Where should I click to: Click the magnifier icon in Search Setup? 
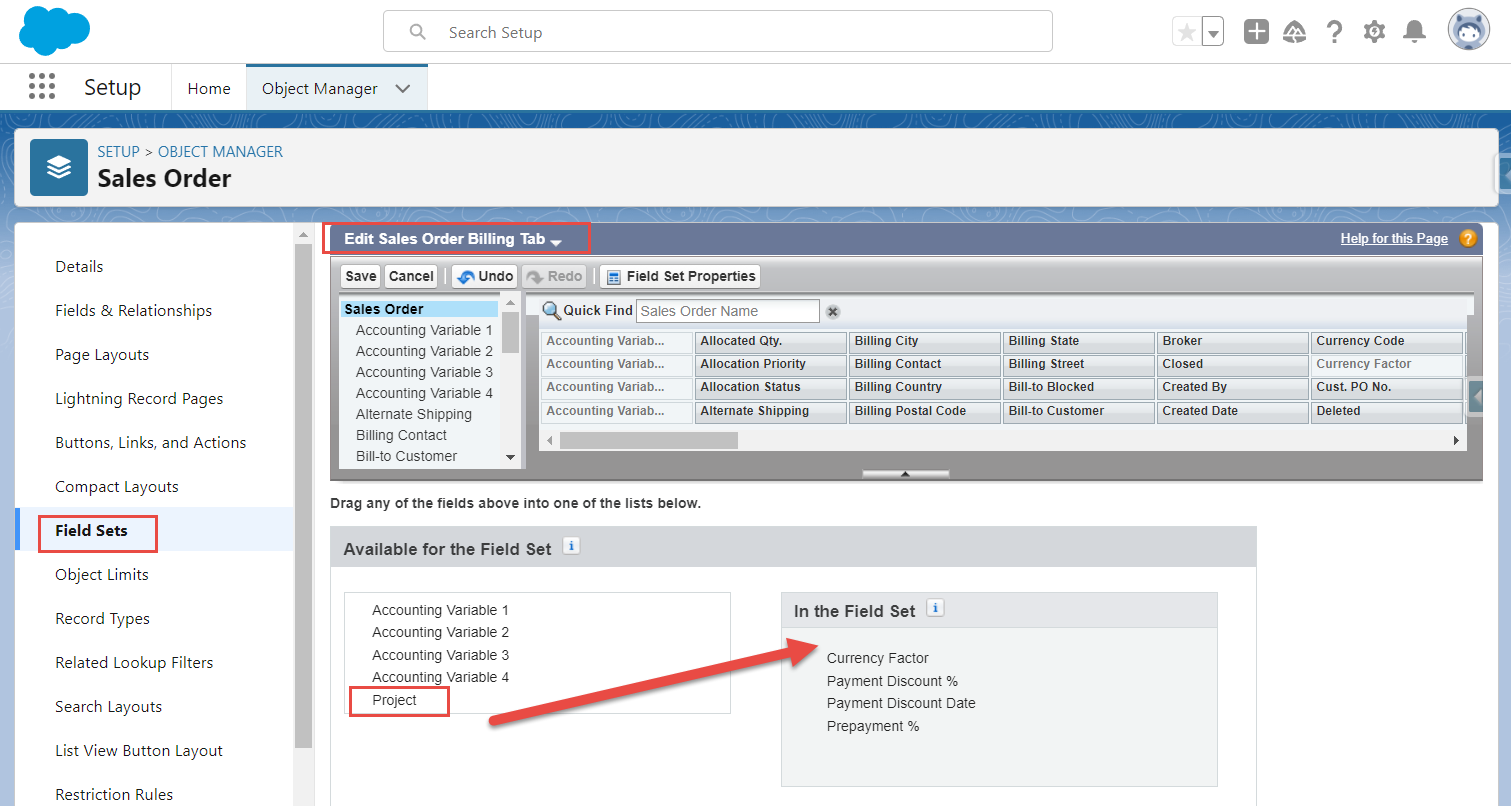click(x=418, y=32)
